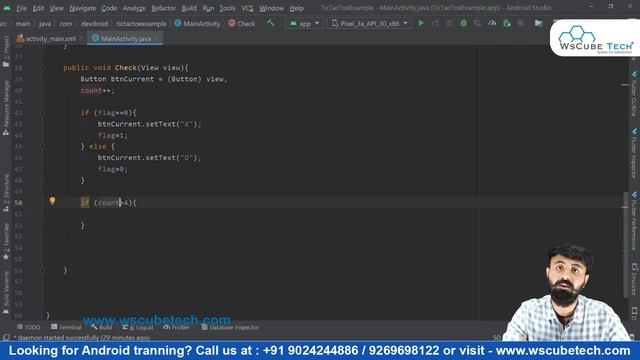Click the tictactoeexample breadcrumb
Image resolution: width=640 pixels, height=360 pixels.
[x=141, y=24]
